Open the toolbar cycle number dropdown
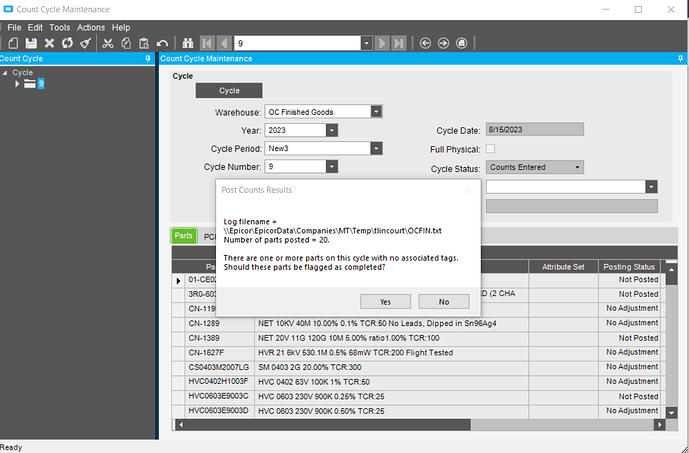Viewport: 689px width, 453px height. (x=366, y=43)
